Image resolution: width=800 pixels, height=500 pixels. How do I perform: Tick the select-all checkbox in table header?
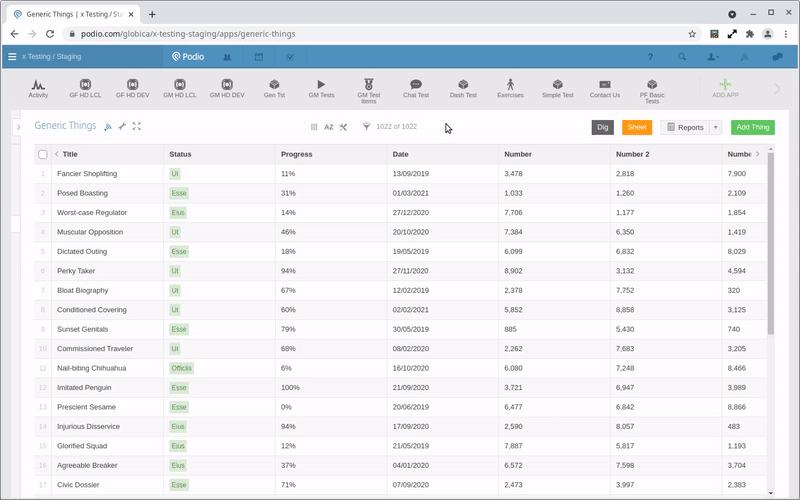tap(43, 154)
